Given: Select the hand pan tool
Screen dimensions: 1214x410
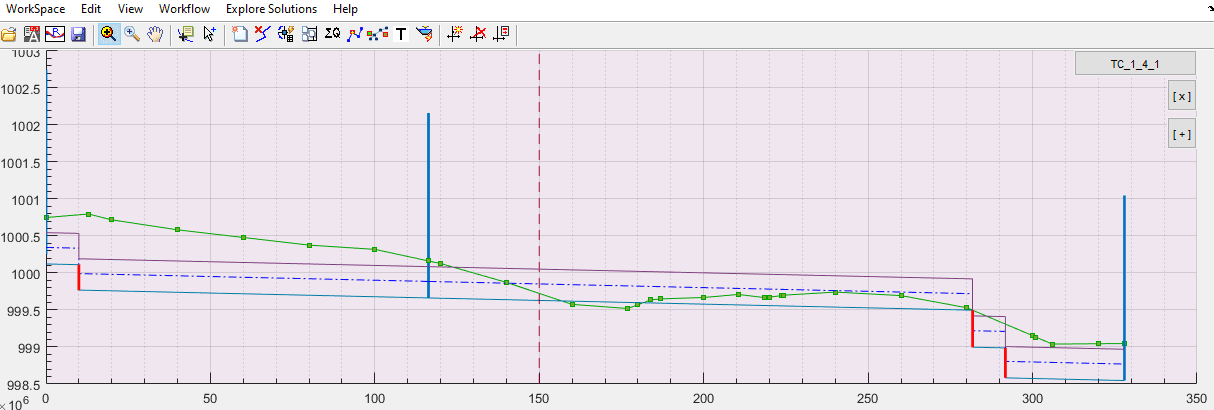Looking at the screenshot, I should pos(155,33).
